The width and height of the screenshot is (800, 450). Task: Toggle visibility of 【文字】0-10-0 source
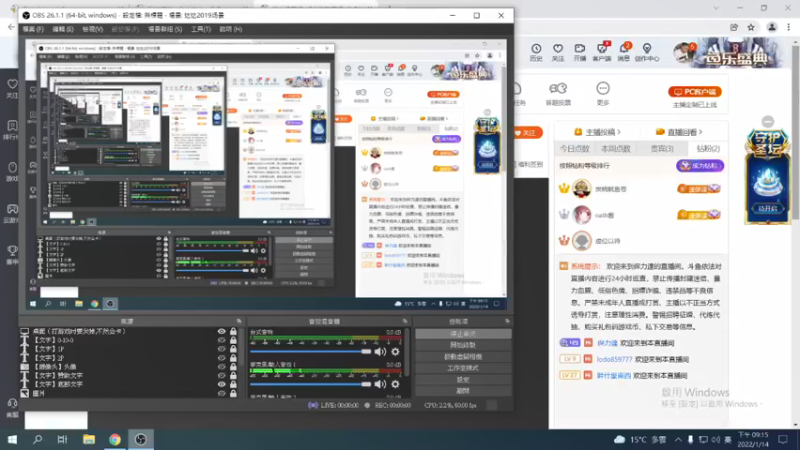221,340
